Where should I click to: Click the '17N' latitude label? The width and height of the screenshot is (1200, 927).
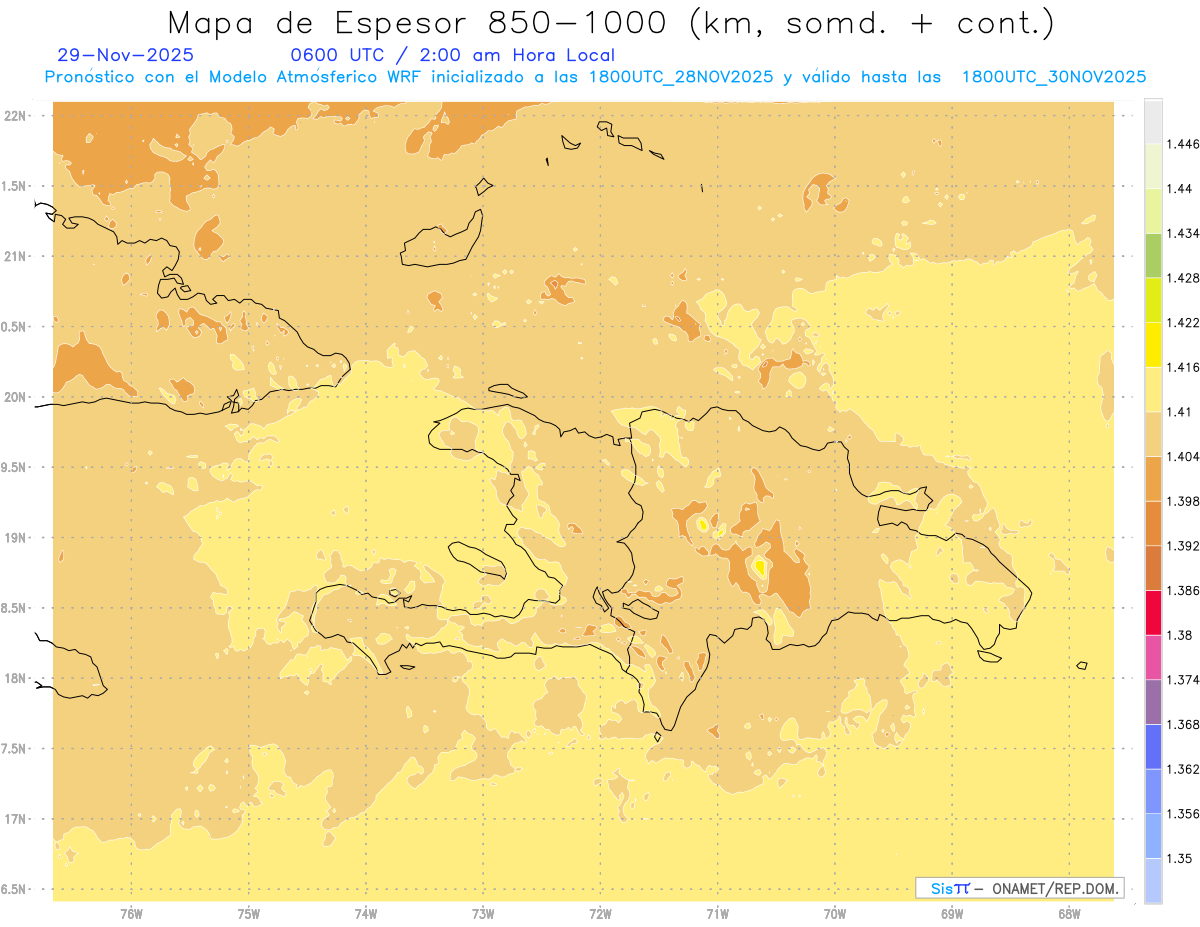point(14,819)
